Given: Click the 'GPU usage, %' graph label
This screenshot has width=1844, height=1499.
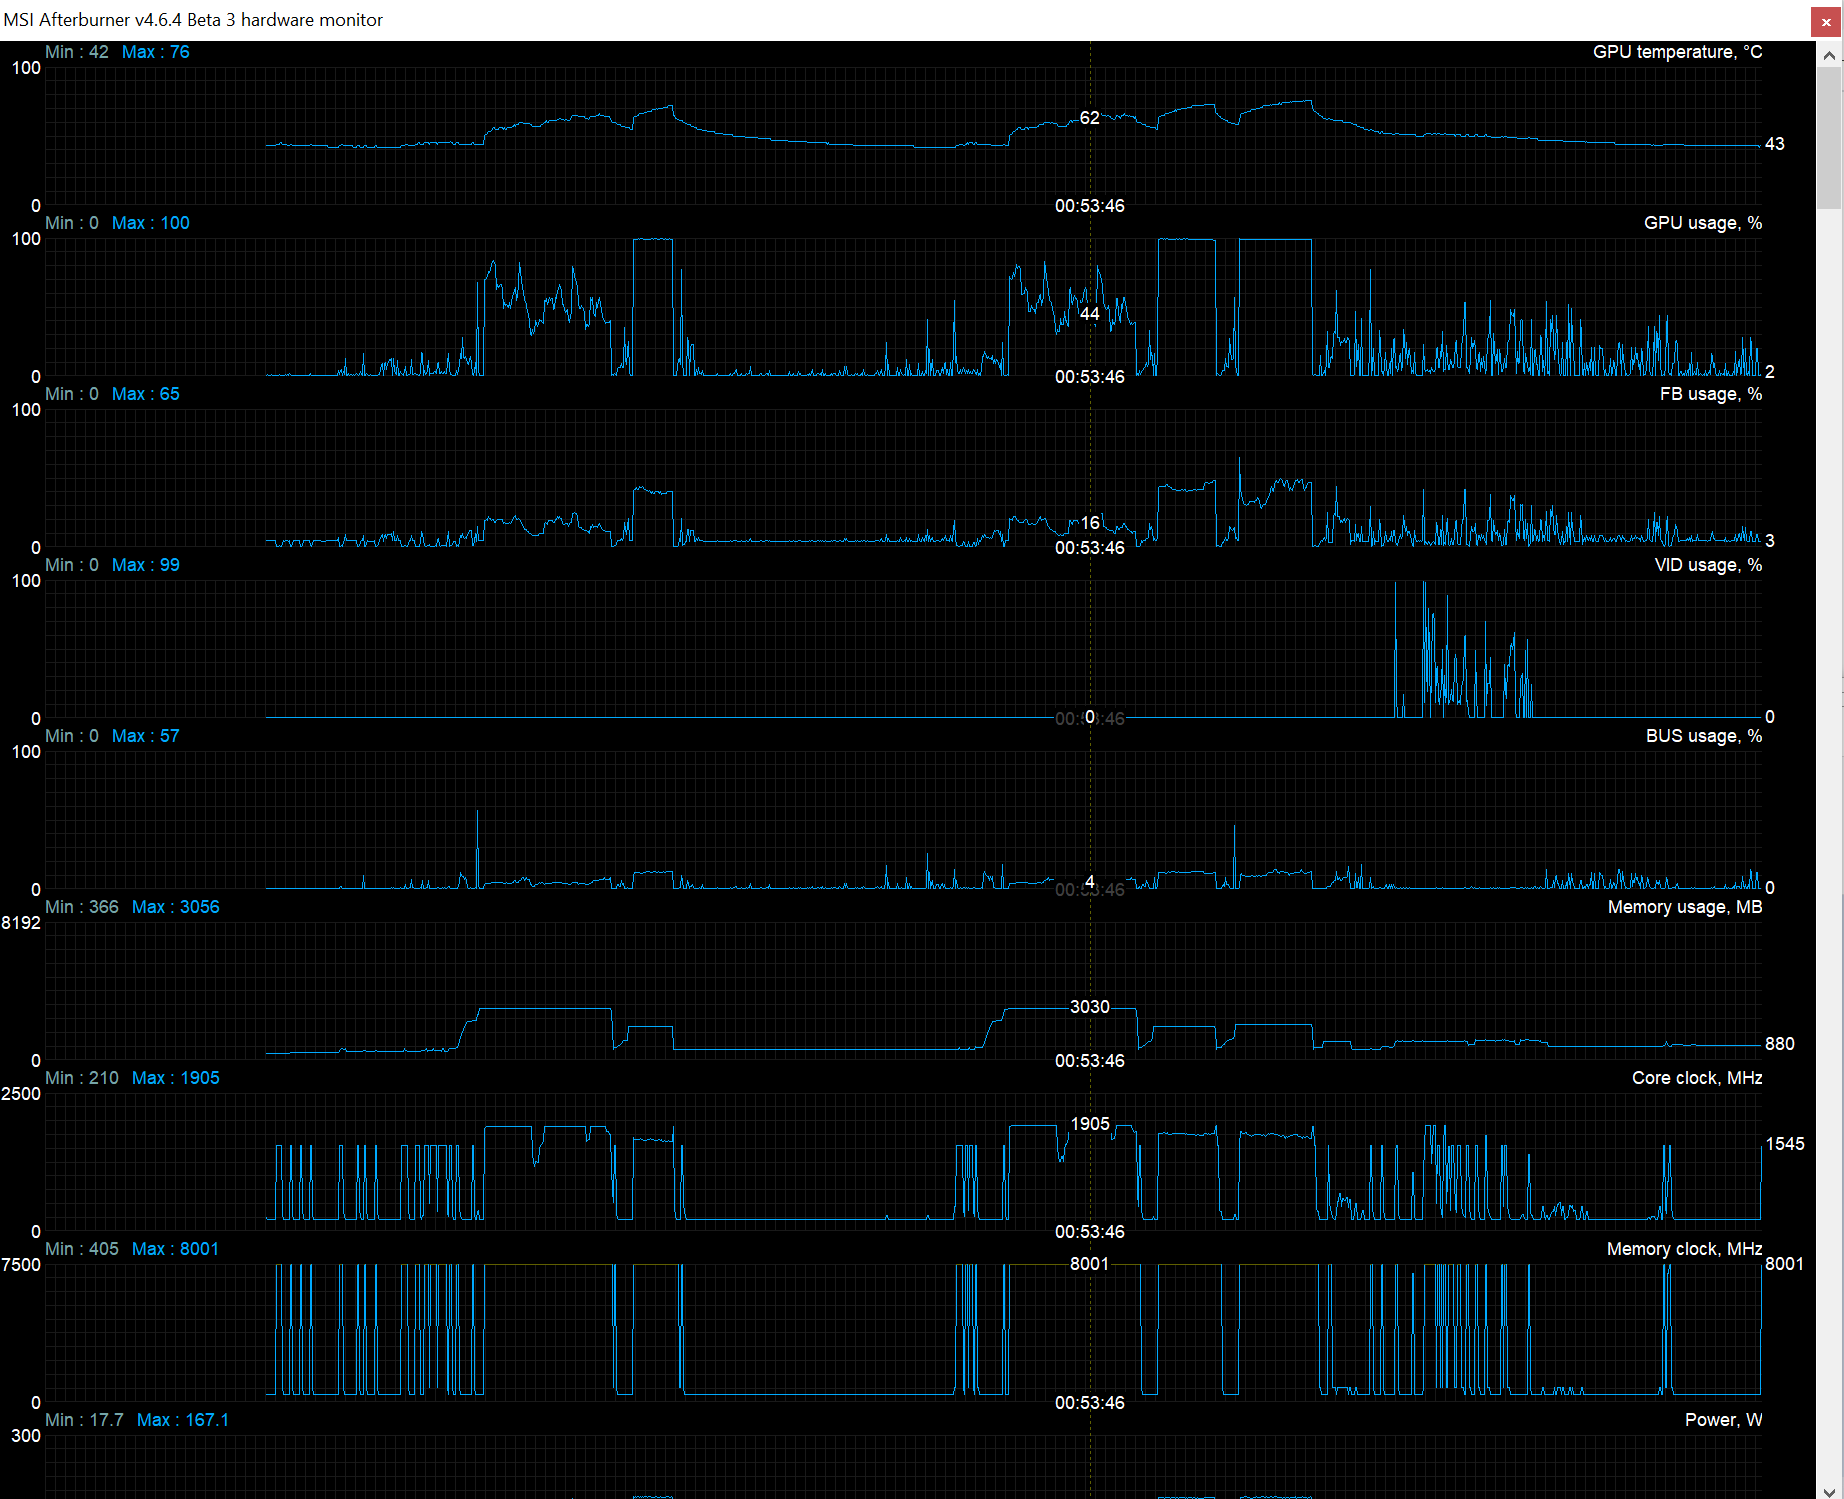Looking at the screenshot, I should [1703, 223].
